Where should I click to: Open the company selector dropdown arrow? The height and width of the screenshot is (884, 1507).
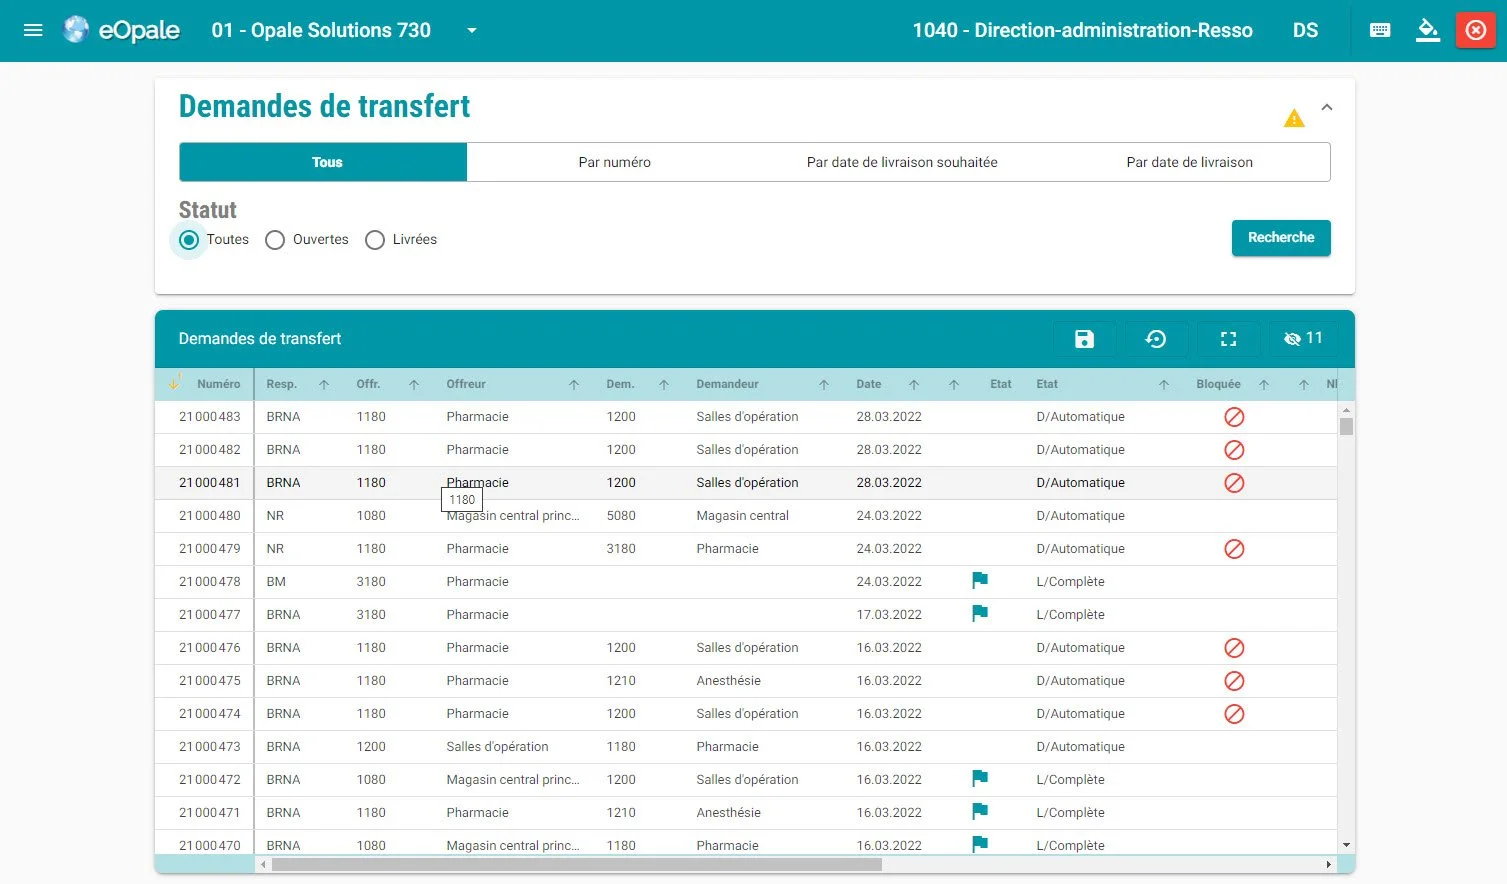pos(472,30)
